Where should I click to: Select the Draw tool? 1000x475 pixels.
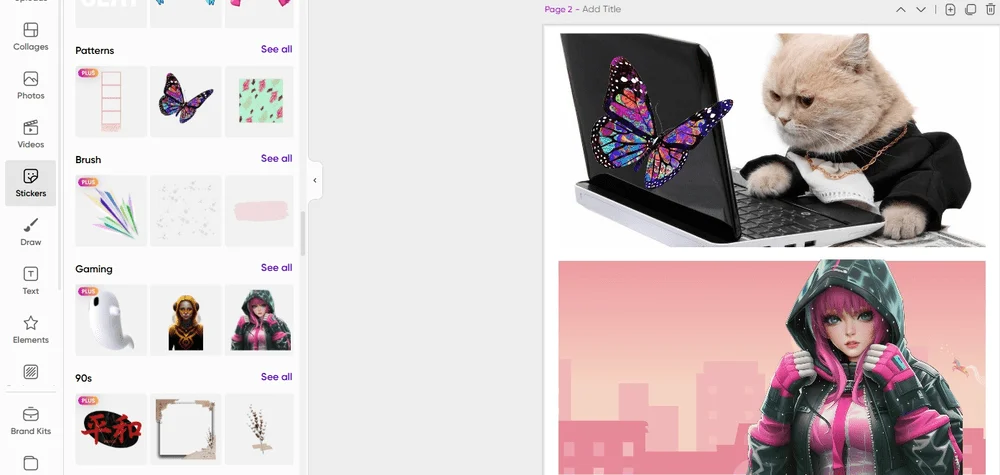tap(31, 232)
